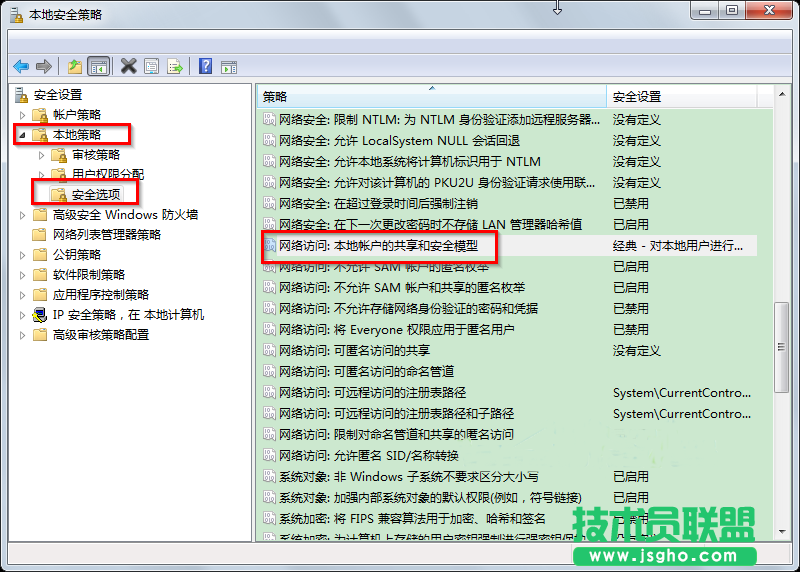Expand the 帐户策略 tree node arrow
This screenshot has height=572, width=800.
point(22,115)
